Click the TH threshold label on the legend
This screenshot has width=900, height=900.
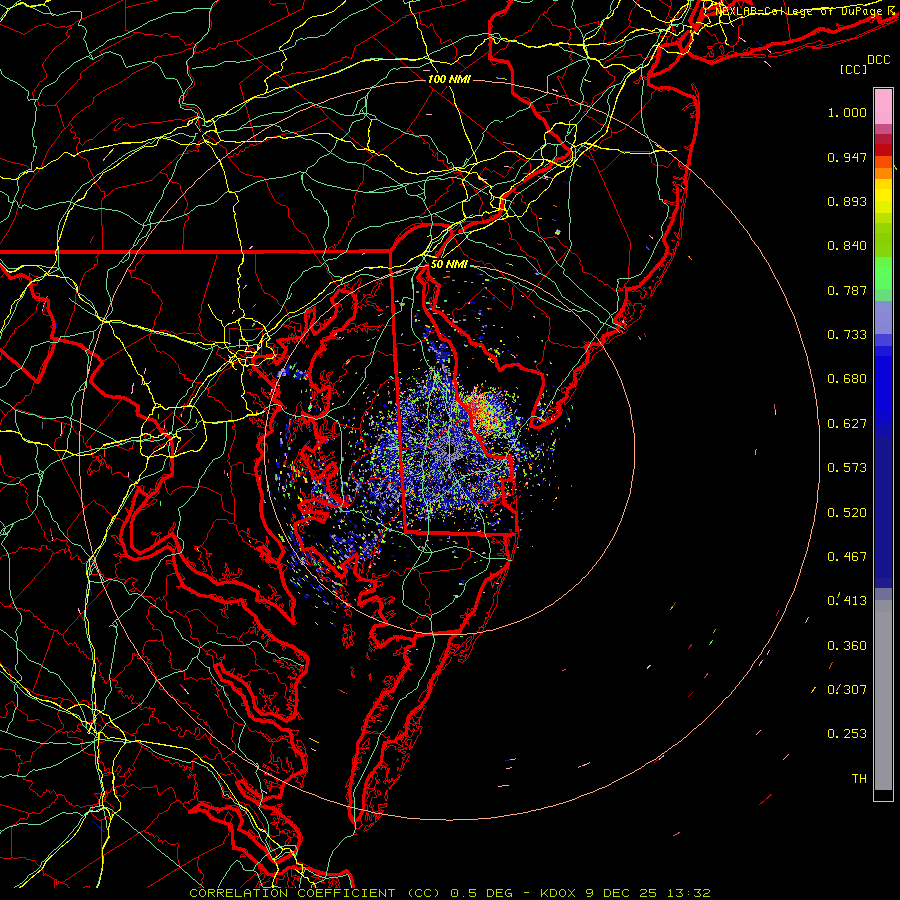click(x=859, y=779)
